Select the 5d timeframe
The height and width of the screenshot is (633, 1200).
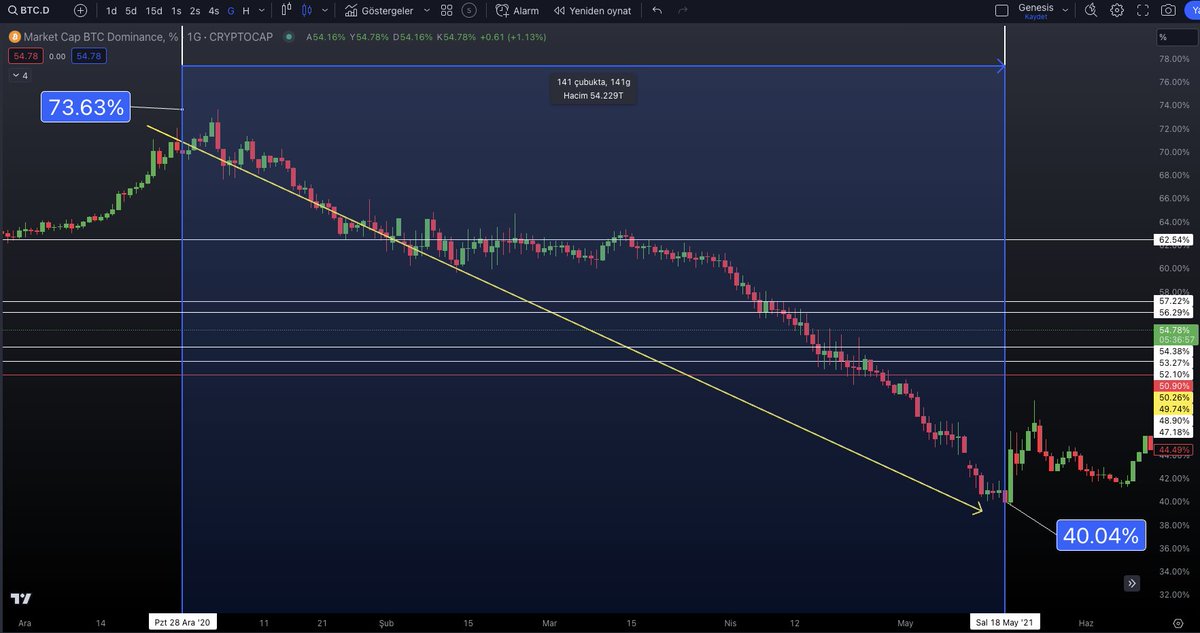131,10
